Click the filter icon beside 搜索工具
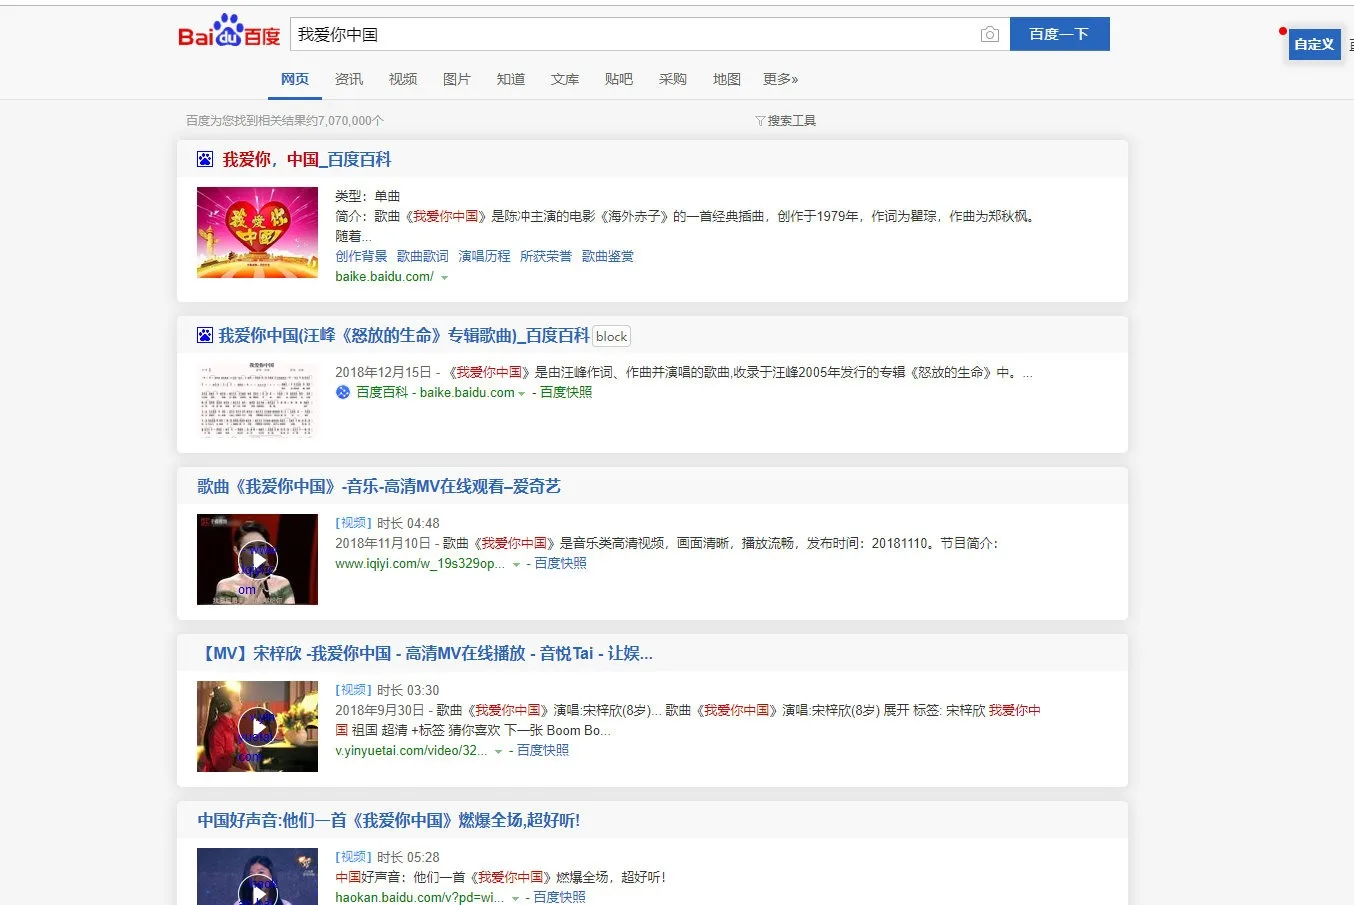1354x905 pixels. coord(760,121)
